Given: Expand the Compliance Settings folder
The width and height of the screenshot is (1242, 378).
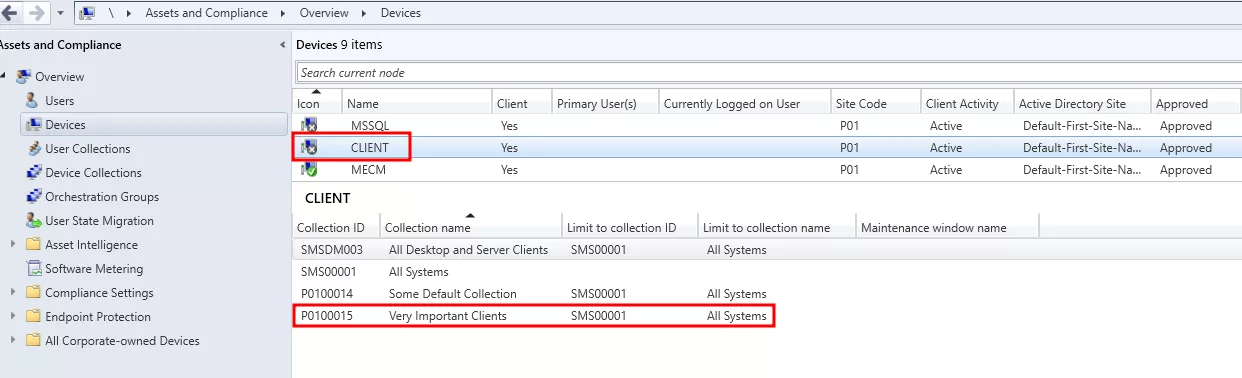Looking at the screenshot, I should [14, 293].
